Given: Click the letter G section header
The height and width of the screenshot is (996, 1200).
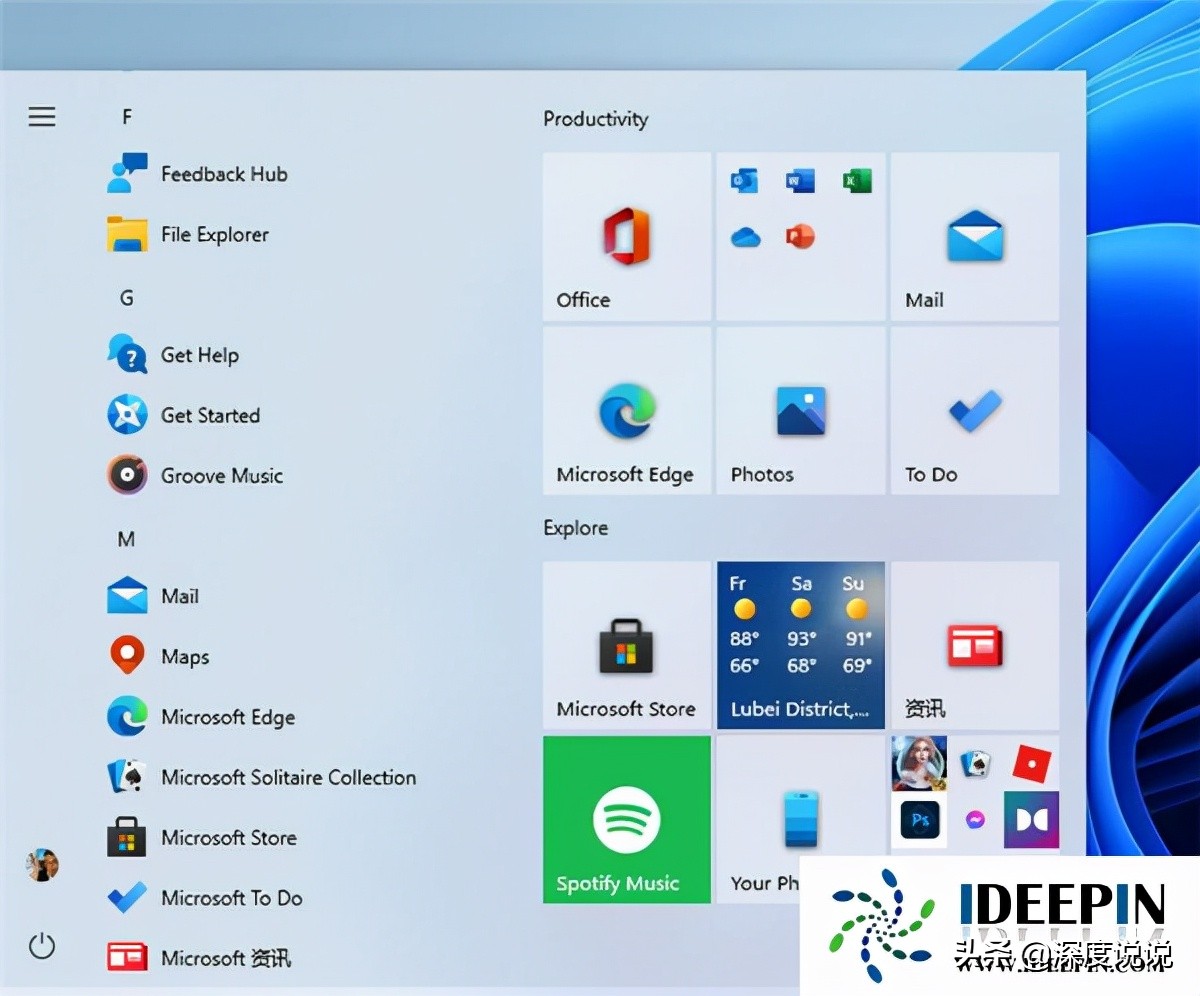Looking at the screenshot, I should click(127, 298).
